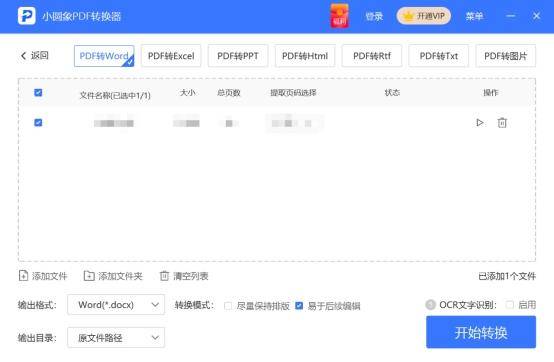The image size is (554, 362).
Task: Click the 添加文件 button
Action: (x=43, y=276)
